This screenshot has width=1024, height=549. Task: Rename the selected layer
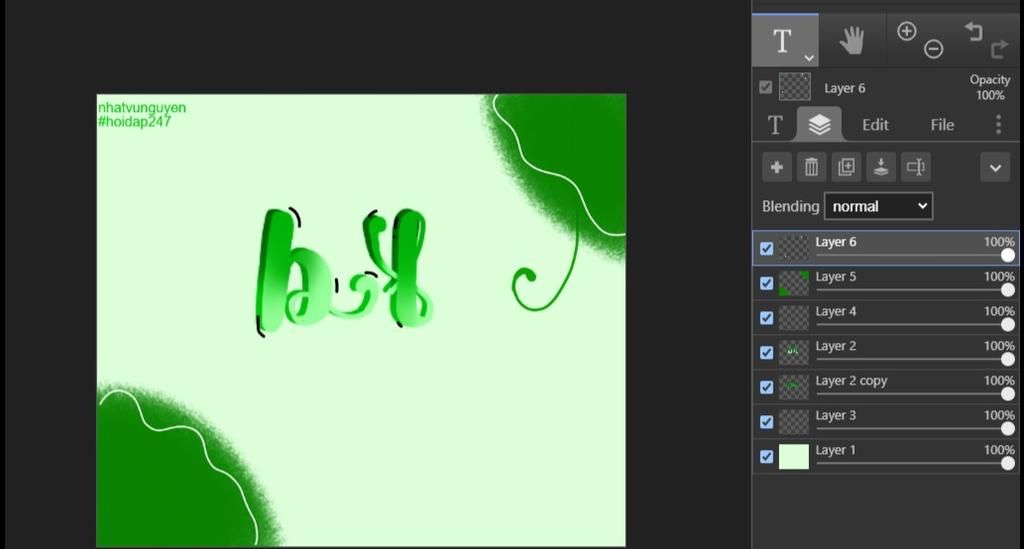(916, 167)
